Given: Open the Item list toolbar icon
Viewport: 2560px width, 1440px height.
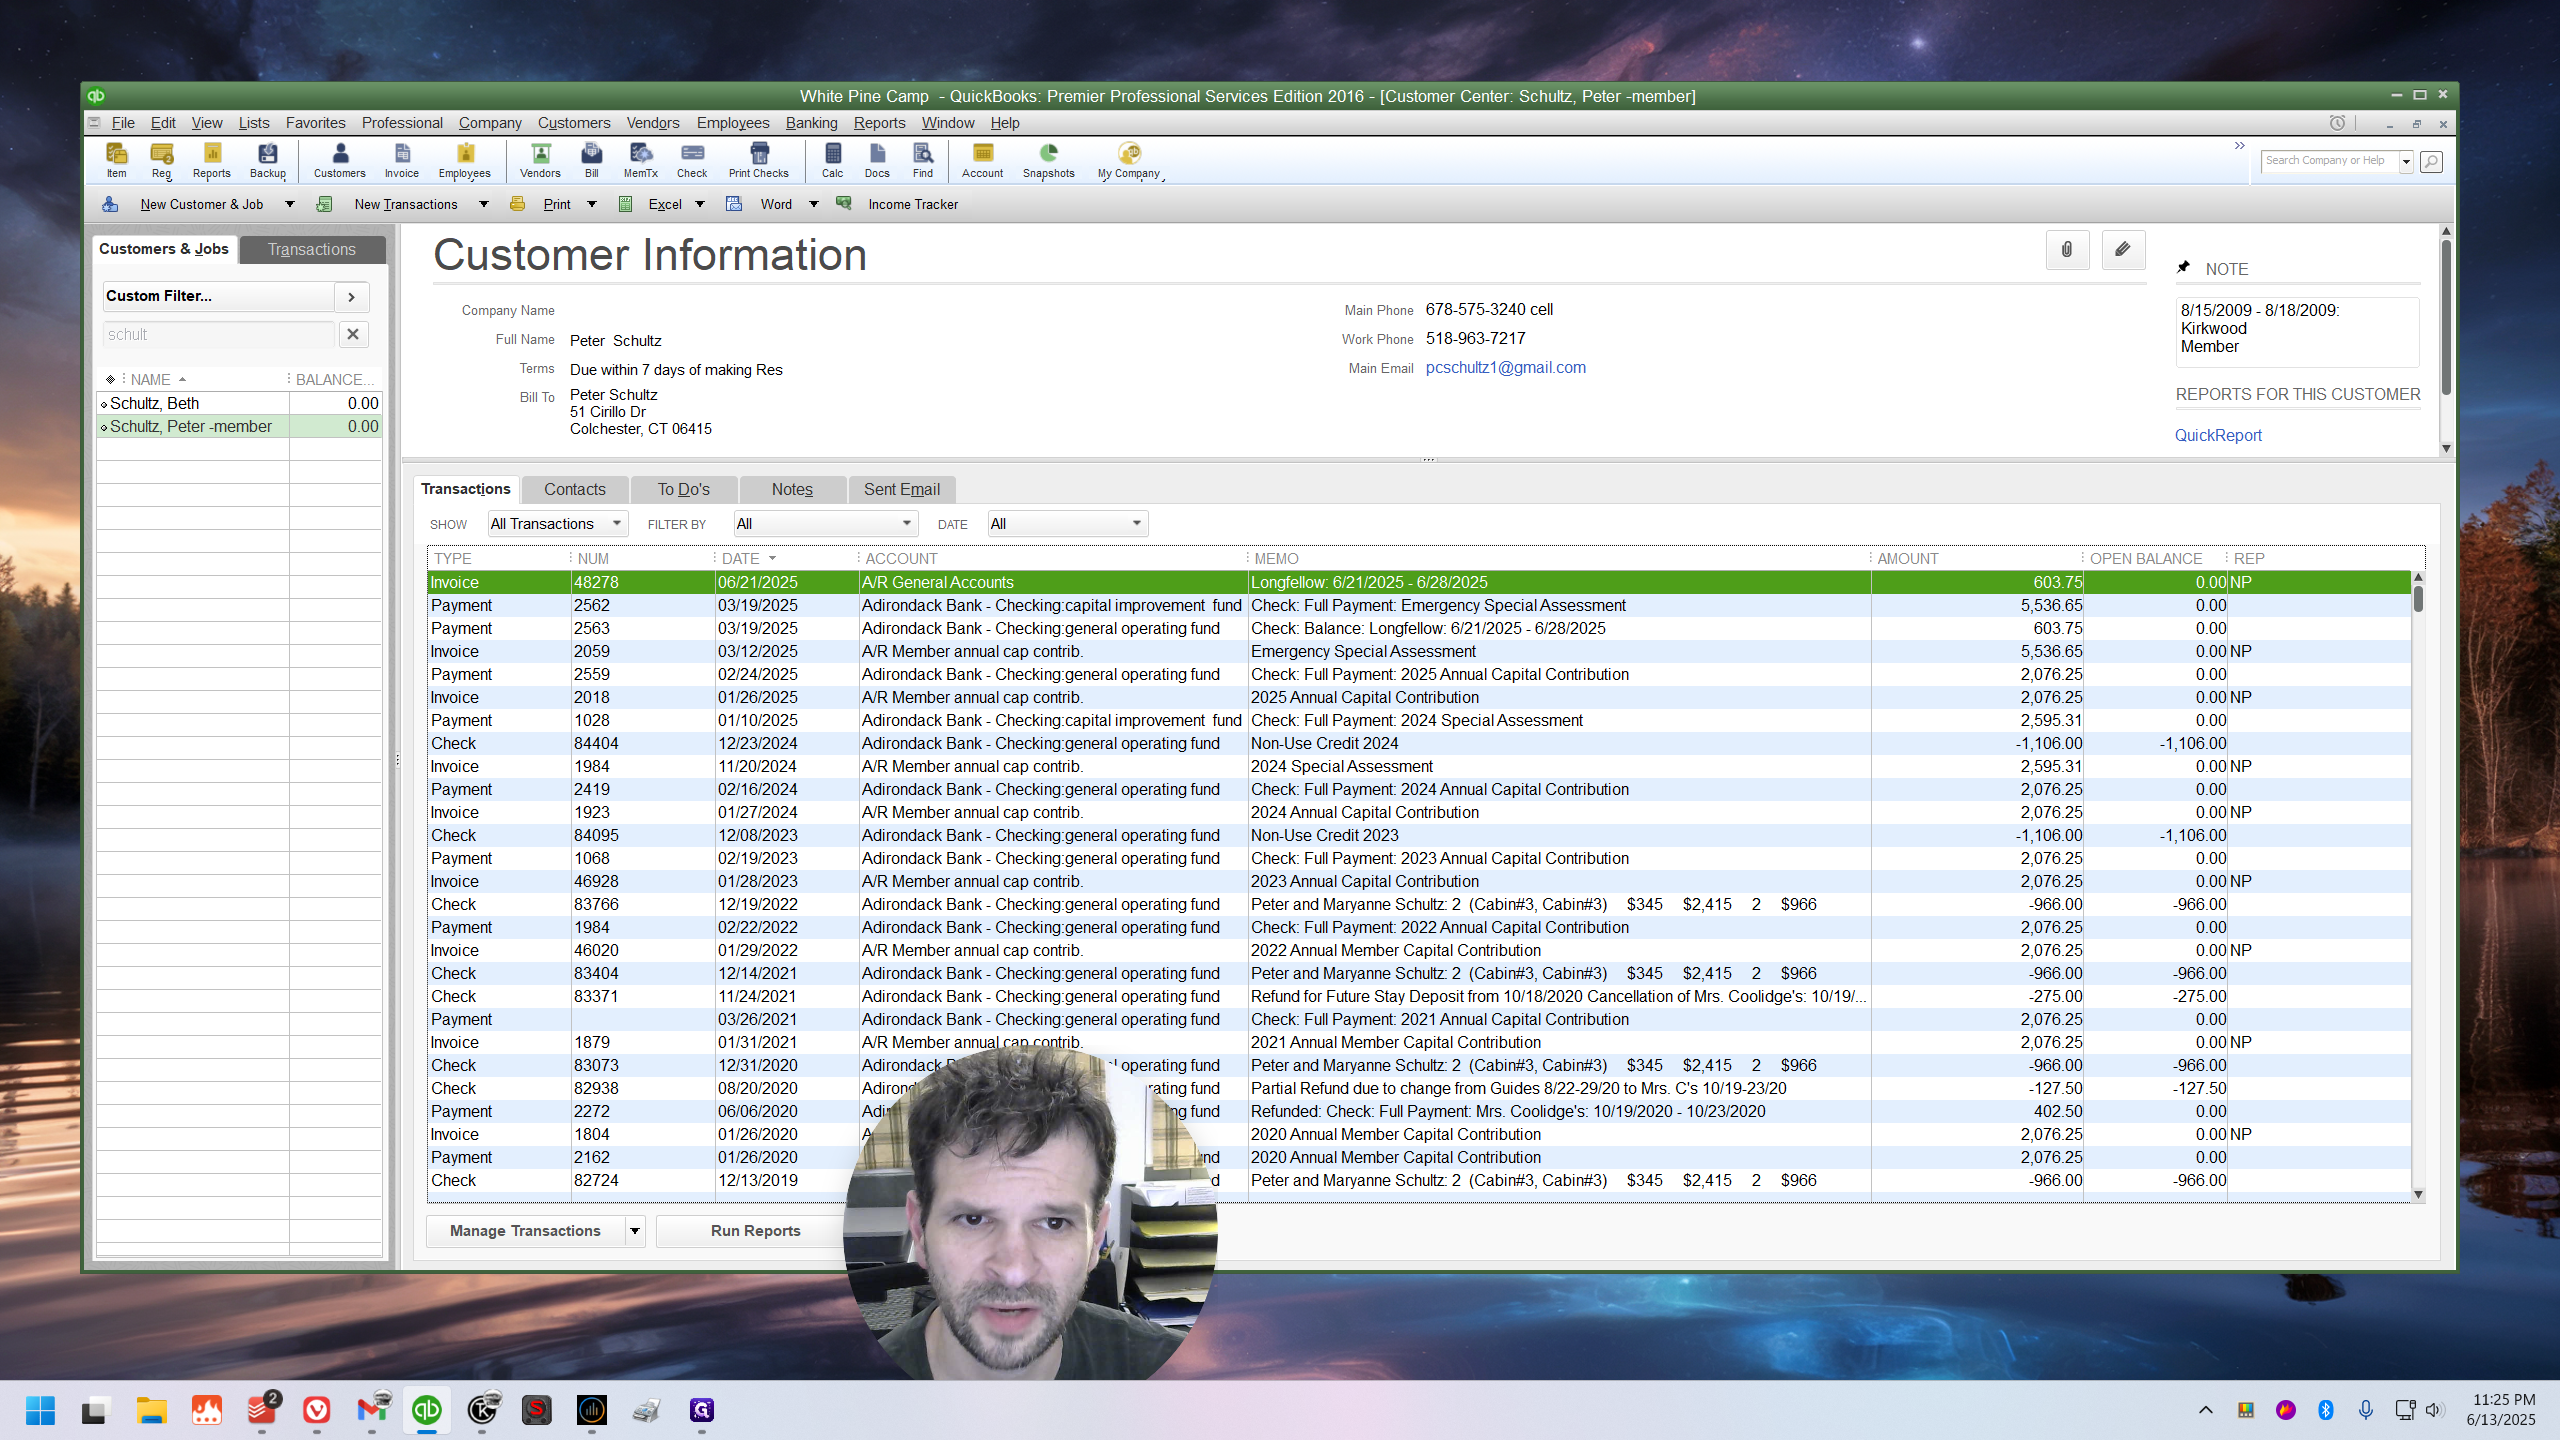Looking at the screenshot, I should (x=117, y=160).
